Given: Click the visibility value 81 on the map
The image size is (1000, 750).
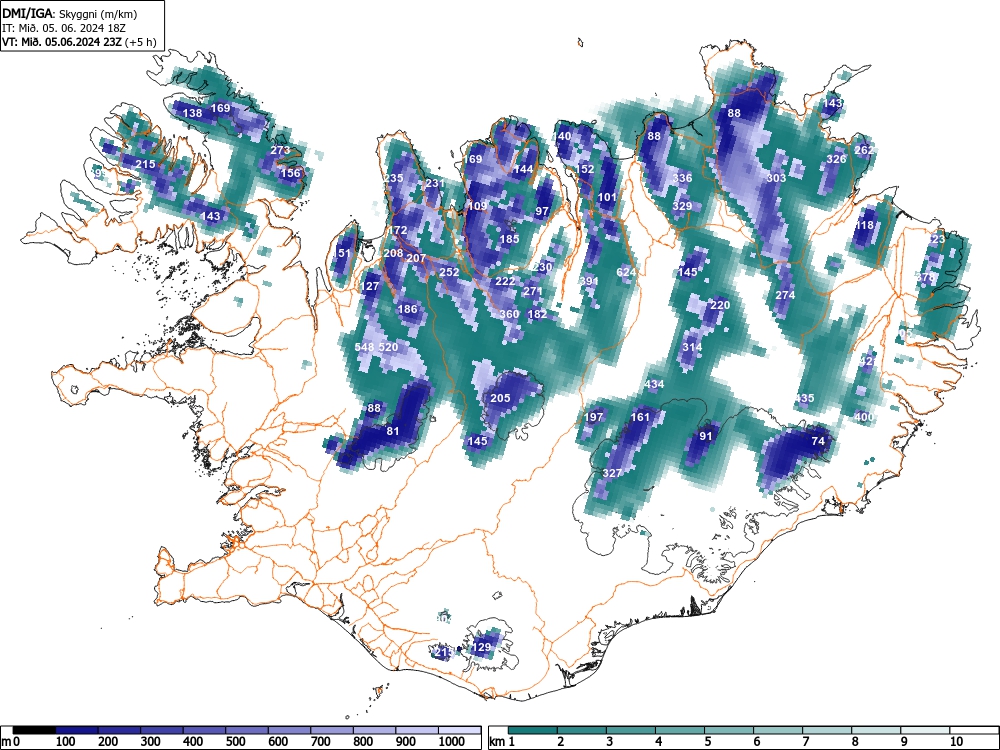Looking at the screenshot, I should coord(393,431).
